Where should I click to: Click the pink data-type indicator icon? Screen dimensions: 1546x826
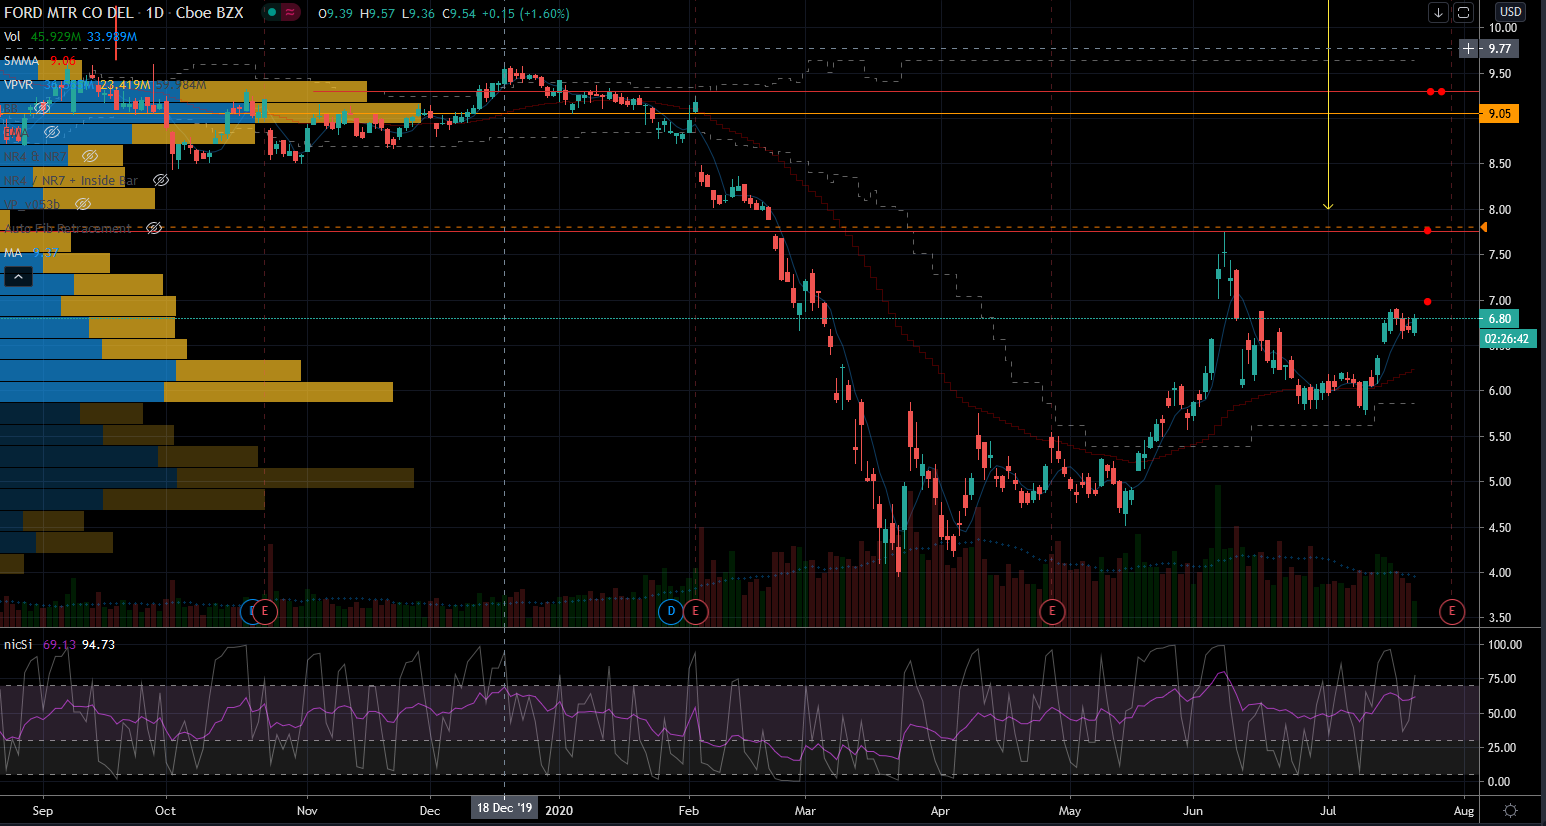pyautogui.click(x=290, y=13)
